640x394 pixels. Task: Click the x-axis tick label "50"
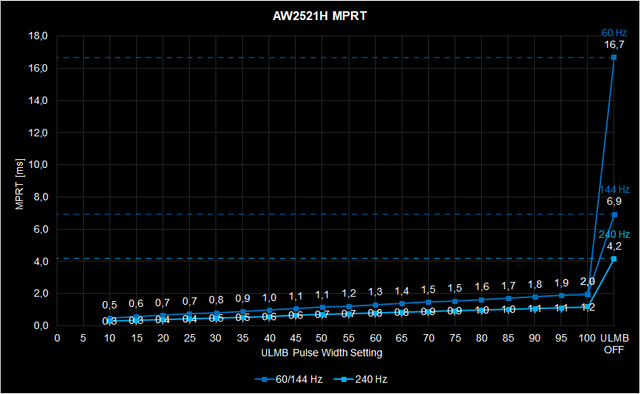click(x=322, y=338)
